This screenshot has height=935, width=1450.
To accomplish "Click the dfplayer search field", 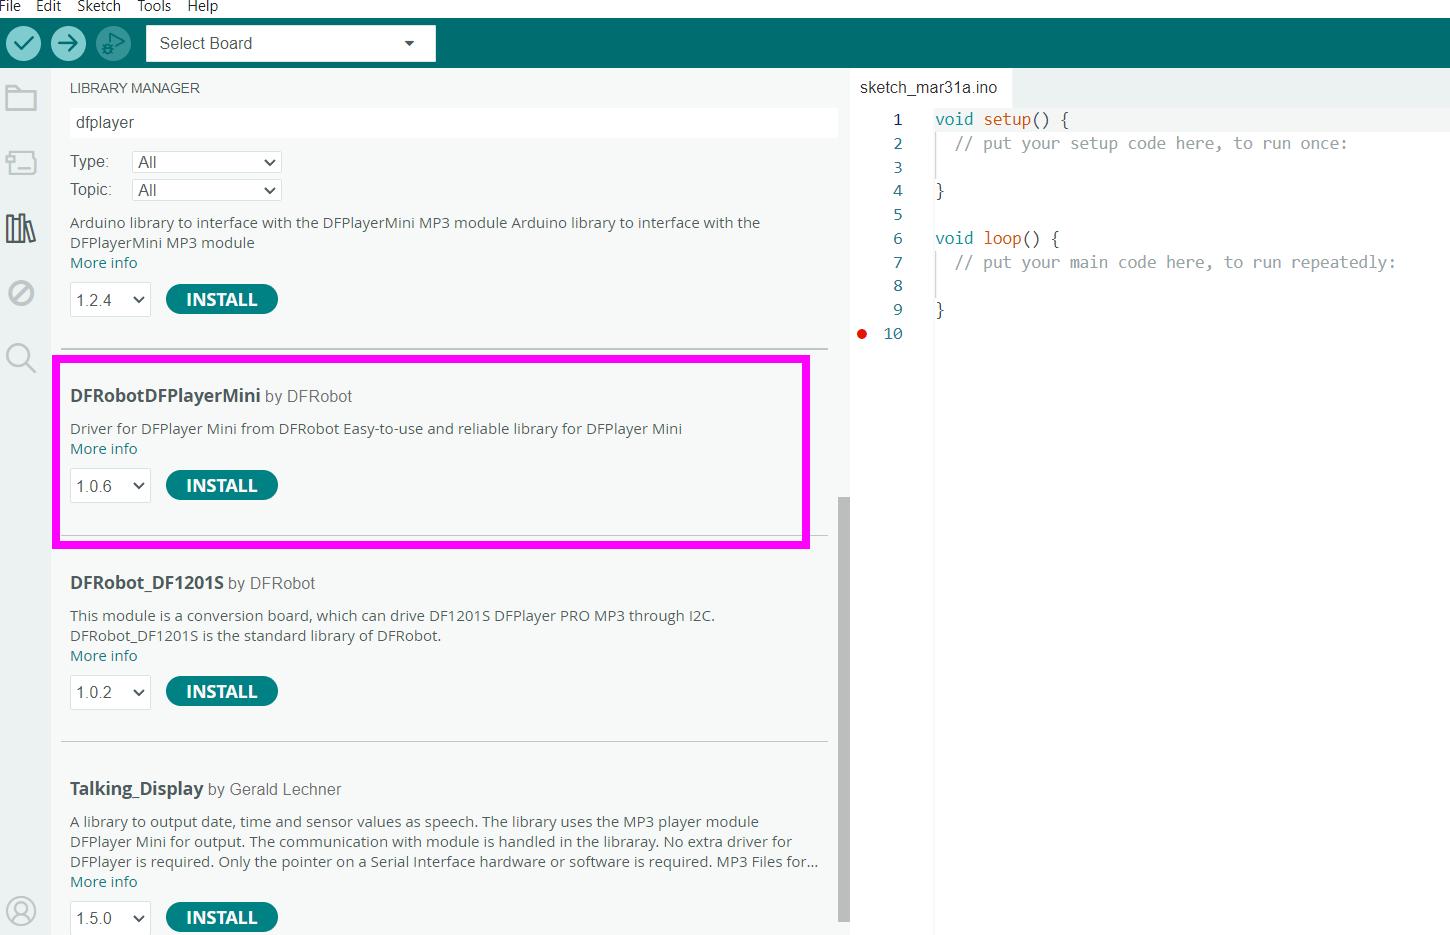I will pyautogui.click(x=454, y=122).
